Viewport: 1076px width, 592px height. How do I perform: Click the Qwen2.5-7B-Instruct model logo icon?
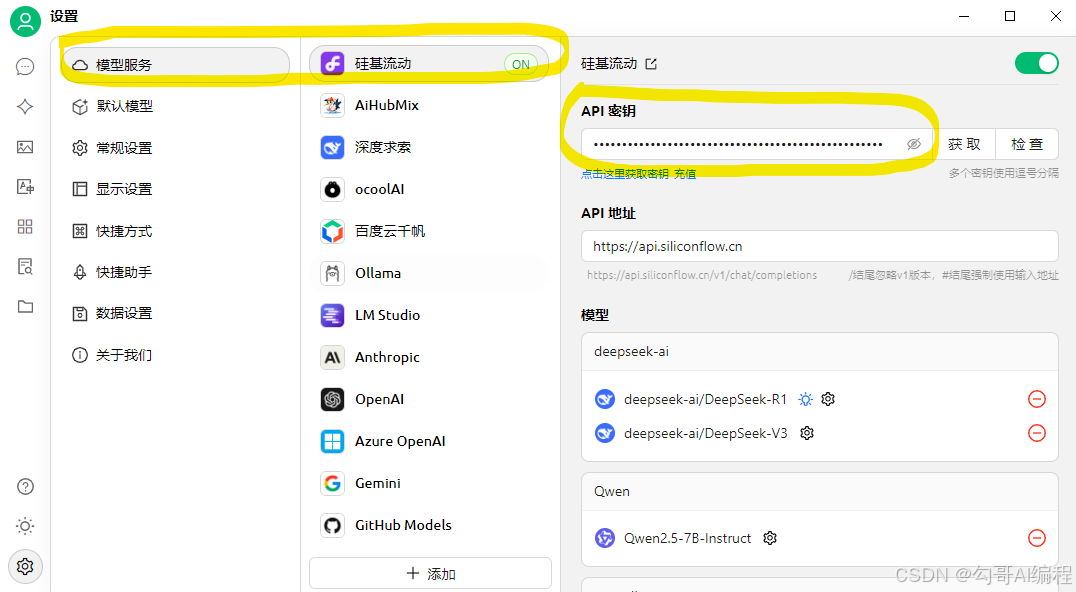coord(605,538)
